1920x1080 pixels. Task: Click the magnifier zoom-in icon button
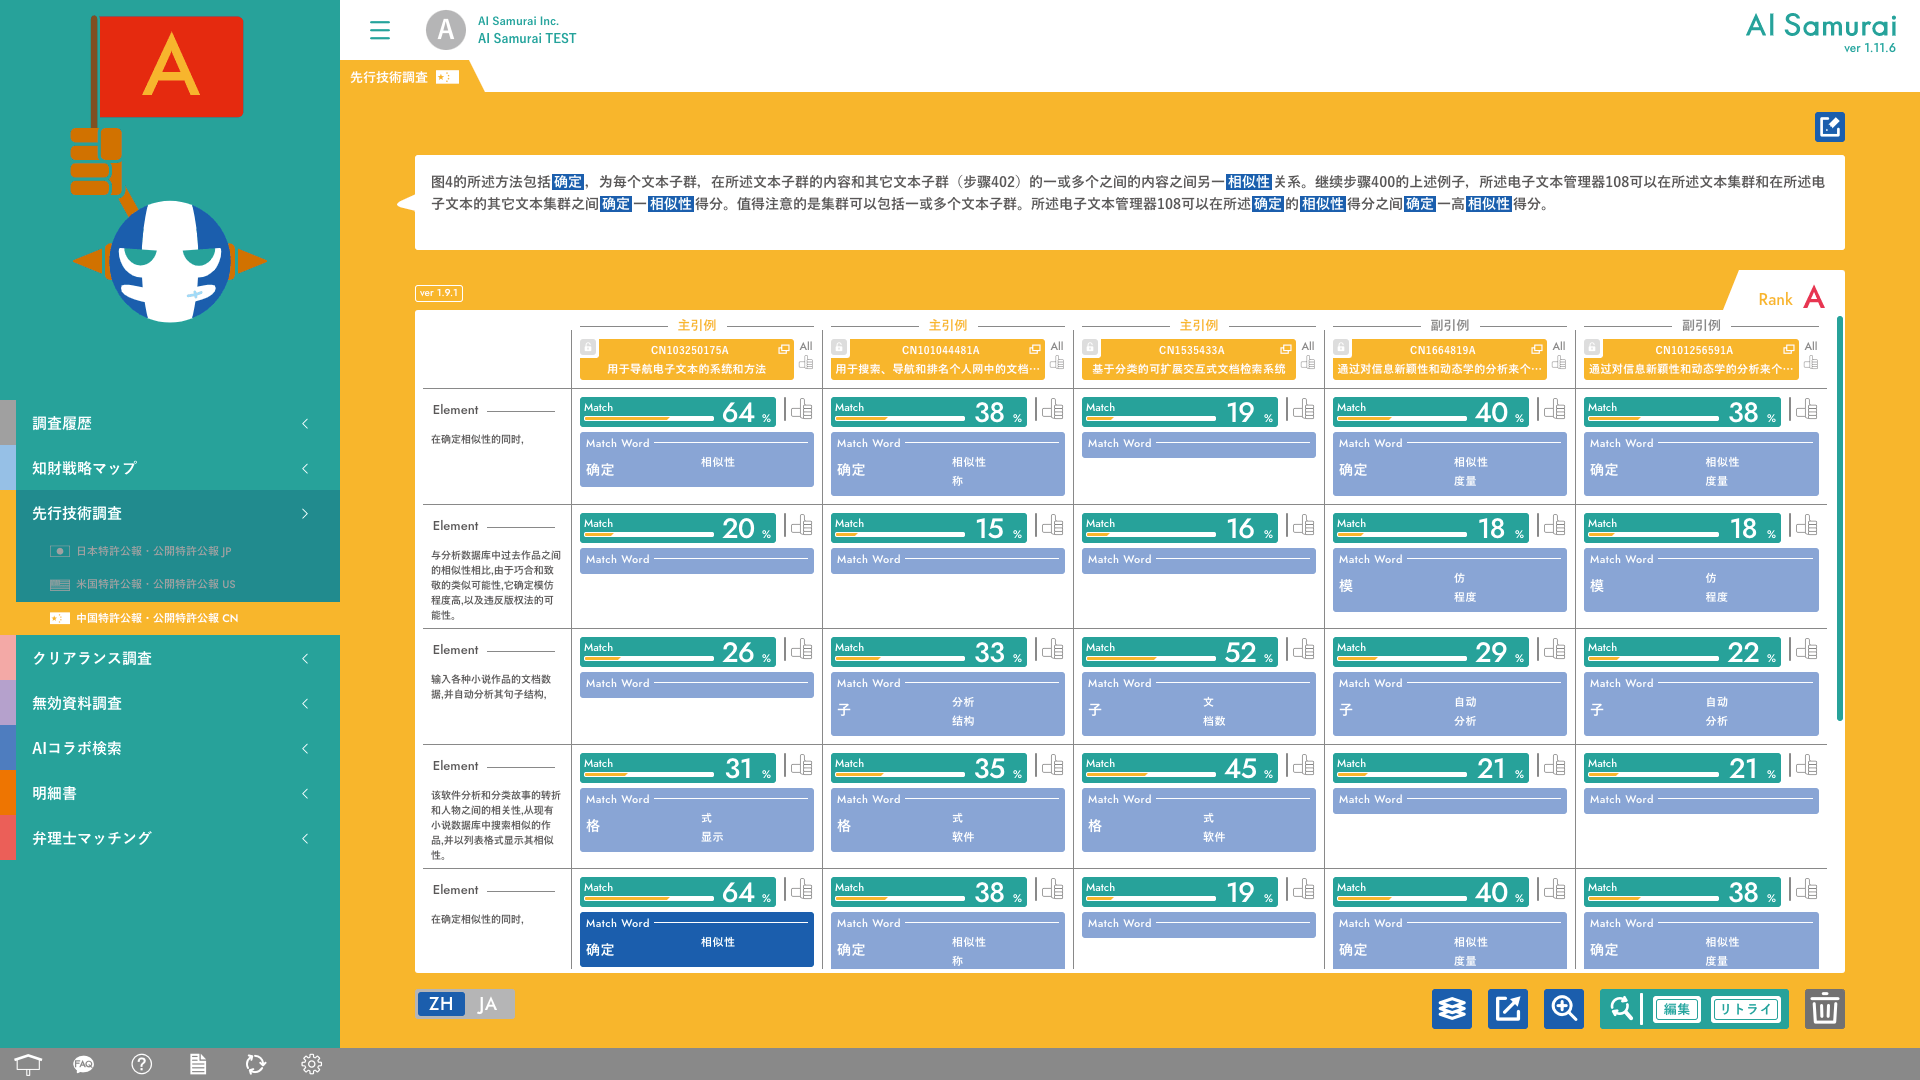pyautogui.click(x=1563, y=1009)
